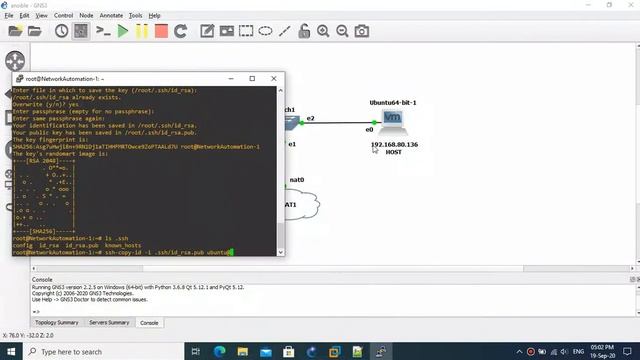
Task: Expand the system tray hidden icons chevron
Action: pyautogui.click(x=519, y=351)
